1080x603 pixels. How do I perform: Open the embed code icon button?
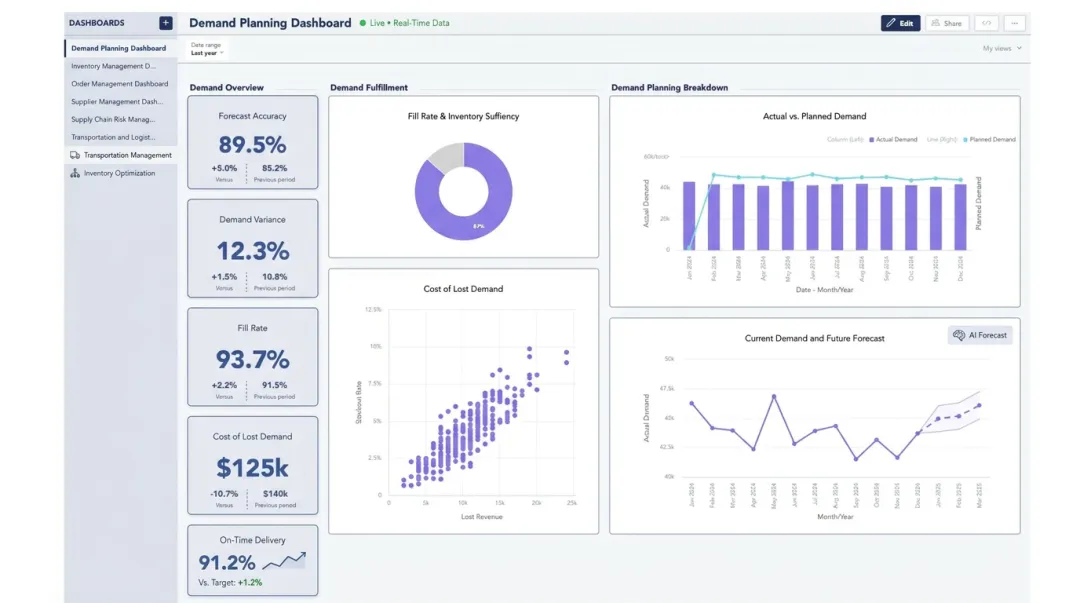pos(986,23)
